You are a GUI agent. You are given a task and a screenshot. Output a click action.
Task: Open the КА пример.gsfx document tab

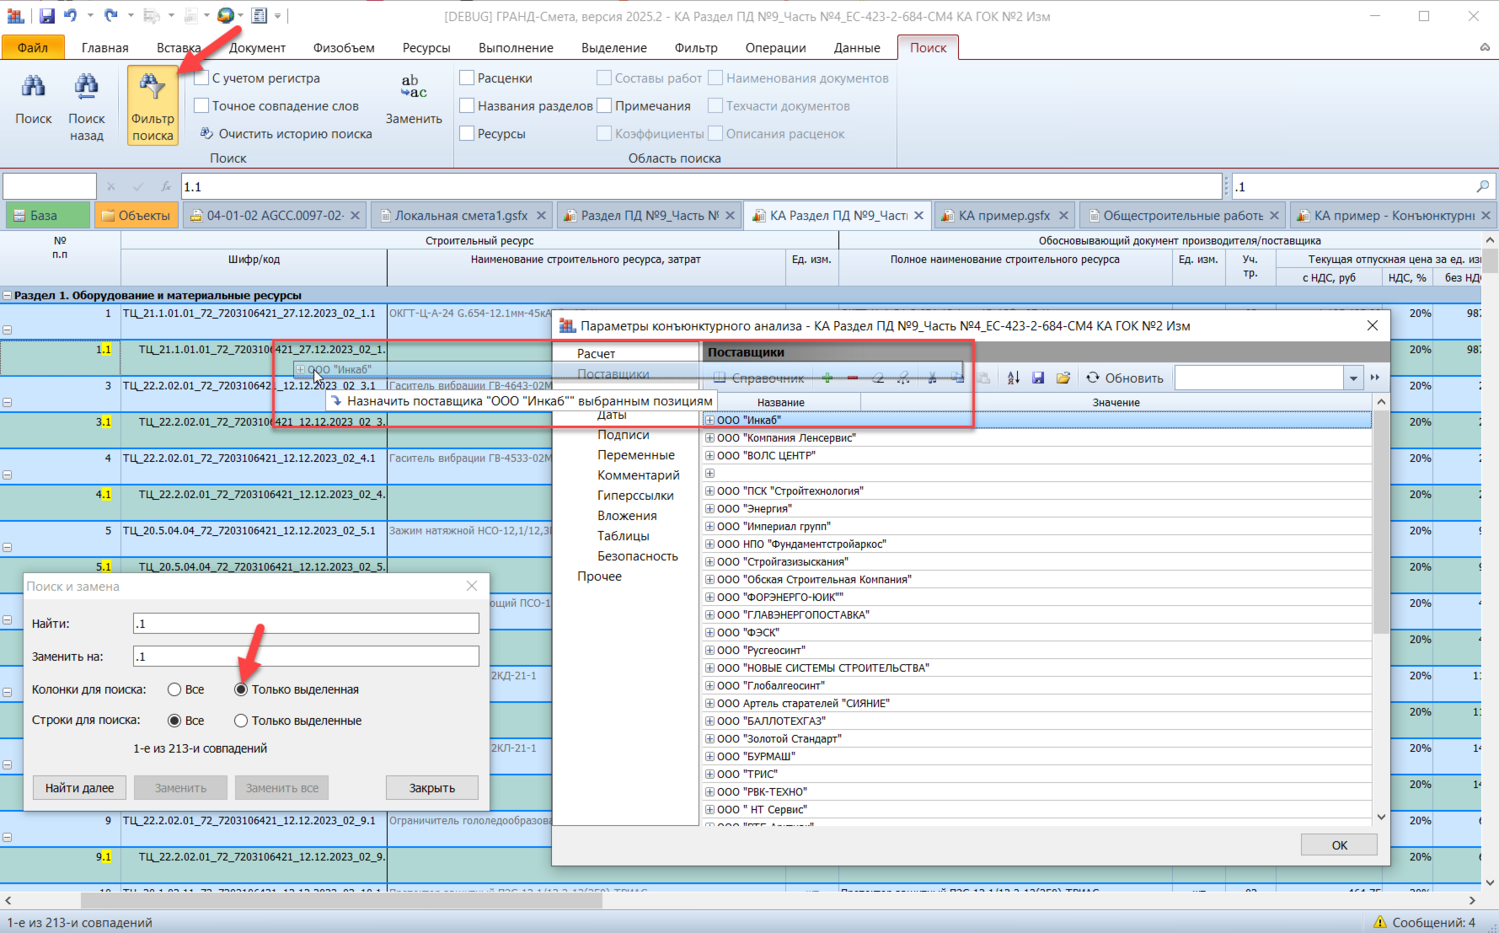click(x=1003, y=215)
